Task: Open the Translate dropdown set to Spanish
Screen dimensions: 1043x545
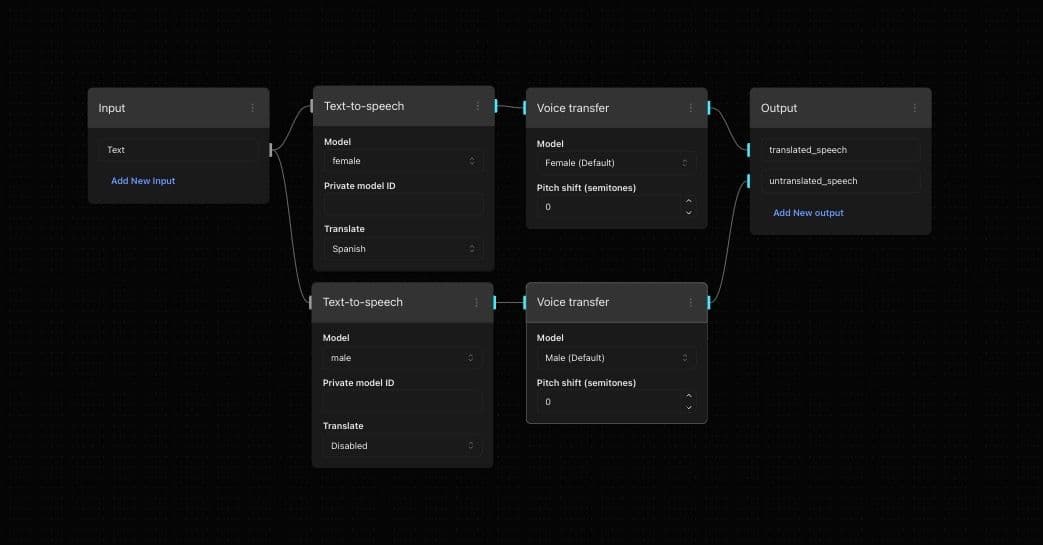Action: click(x=403, y=249)
